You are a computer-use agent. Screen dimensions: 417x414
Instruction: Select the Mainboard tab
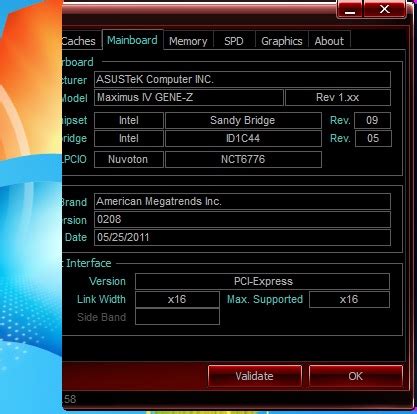(x=132, y=40)
